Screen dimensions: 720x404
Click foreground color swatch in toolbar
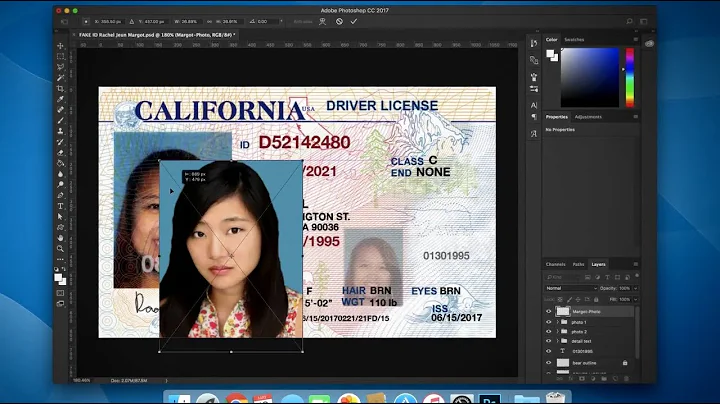pos(58,277)
